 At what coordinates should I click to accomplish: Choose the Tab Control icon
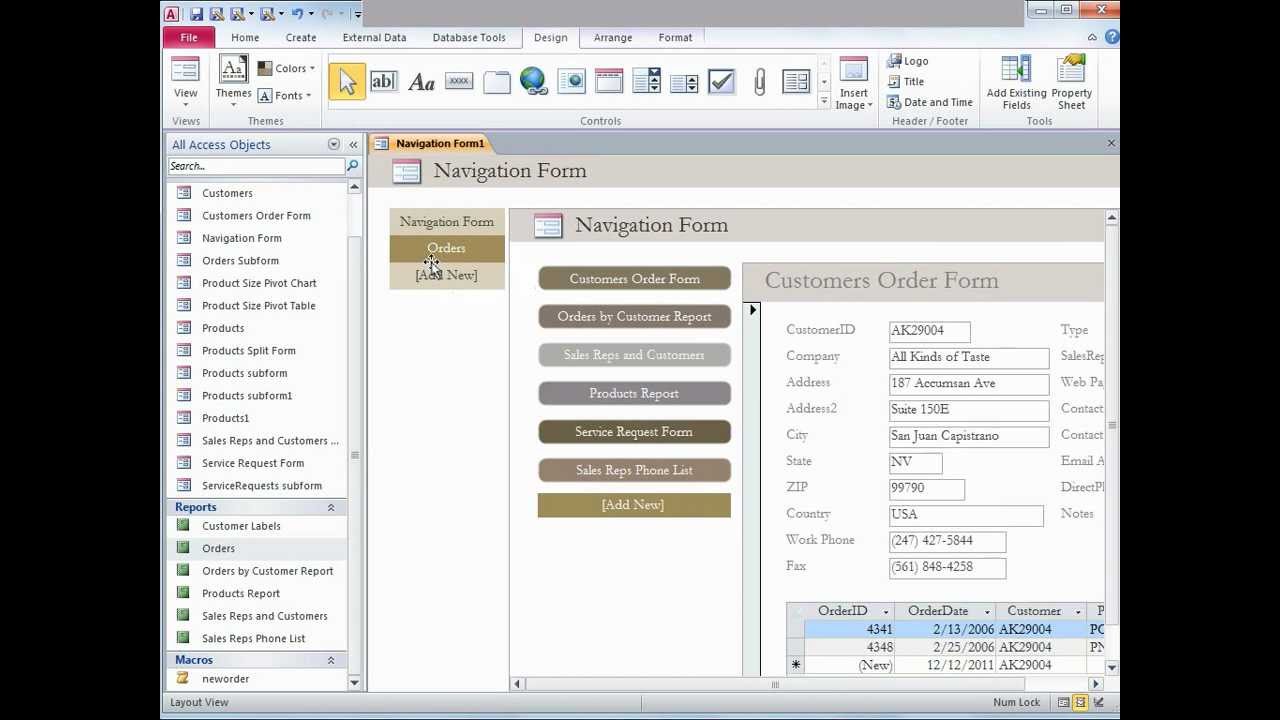pos(497,82)
